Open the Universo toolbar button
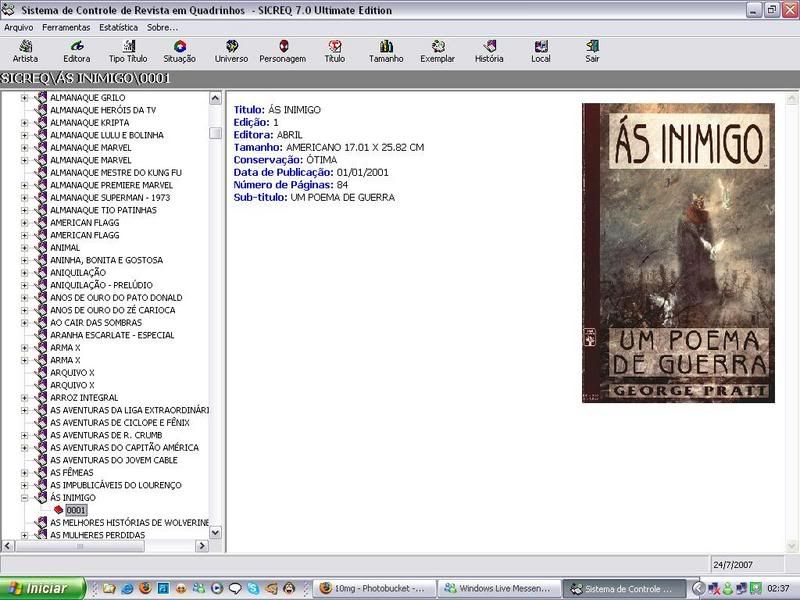The height and width of the screenshot is (600, 800). click(231, 52)
